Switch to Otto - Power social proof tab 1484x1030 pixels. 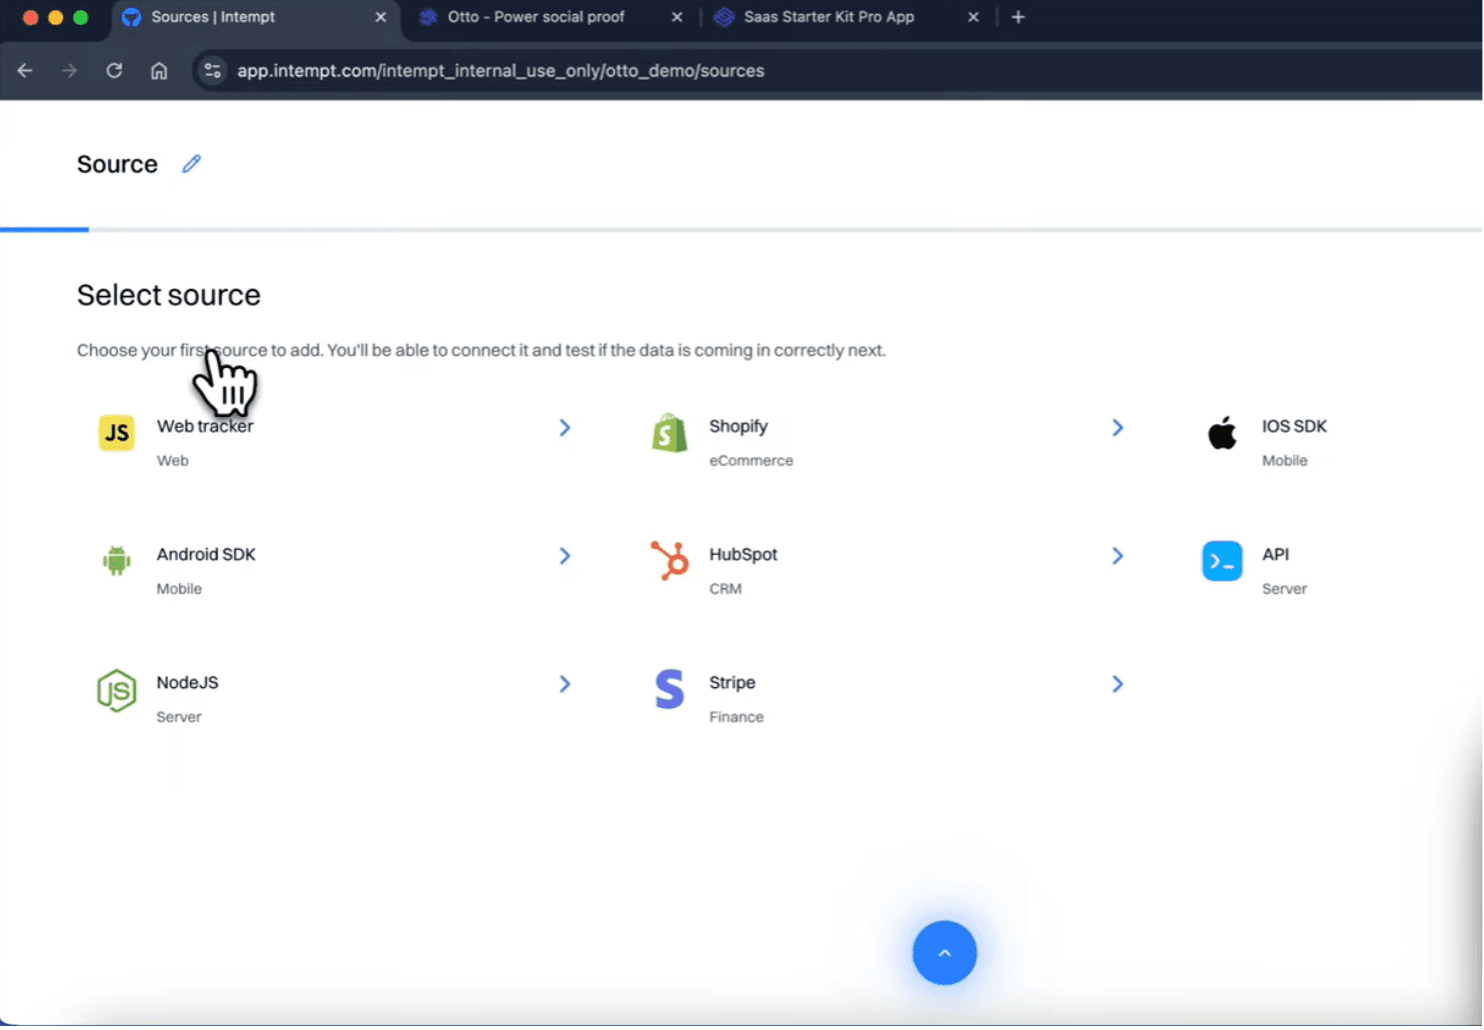coord(536,17)
